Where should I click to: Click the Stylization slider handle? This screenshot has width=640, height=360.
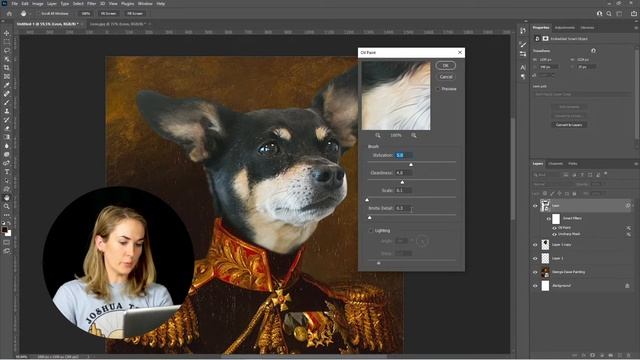pyautogui.click(x=411, y=164)
